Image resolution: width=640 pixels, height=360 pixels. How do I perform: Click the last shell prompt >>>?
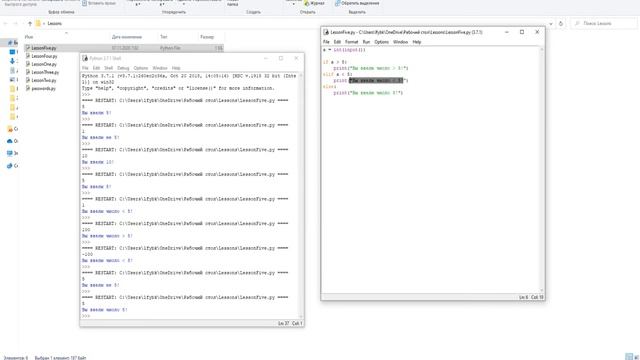(x=86, y=316)
